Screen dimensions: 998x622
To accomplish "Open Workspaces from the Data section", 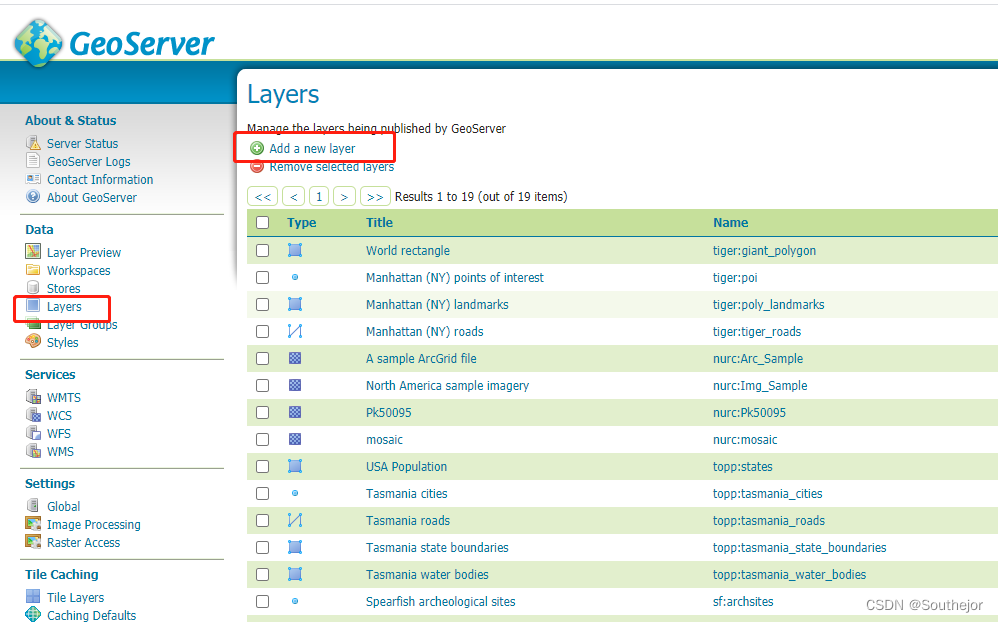I will (x=78, y=271).
